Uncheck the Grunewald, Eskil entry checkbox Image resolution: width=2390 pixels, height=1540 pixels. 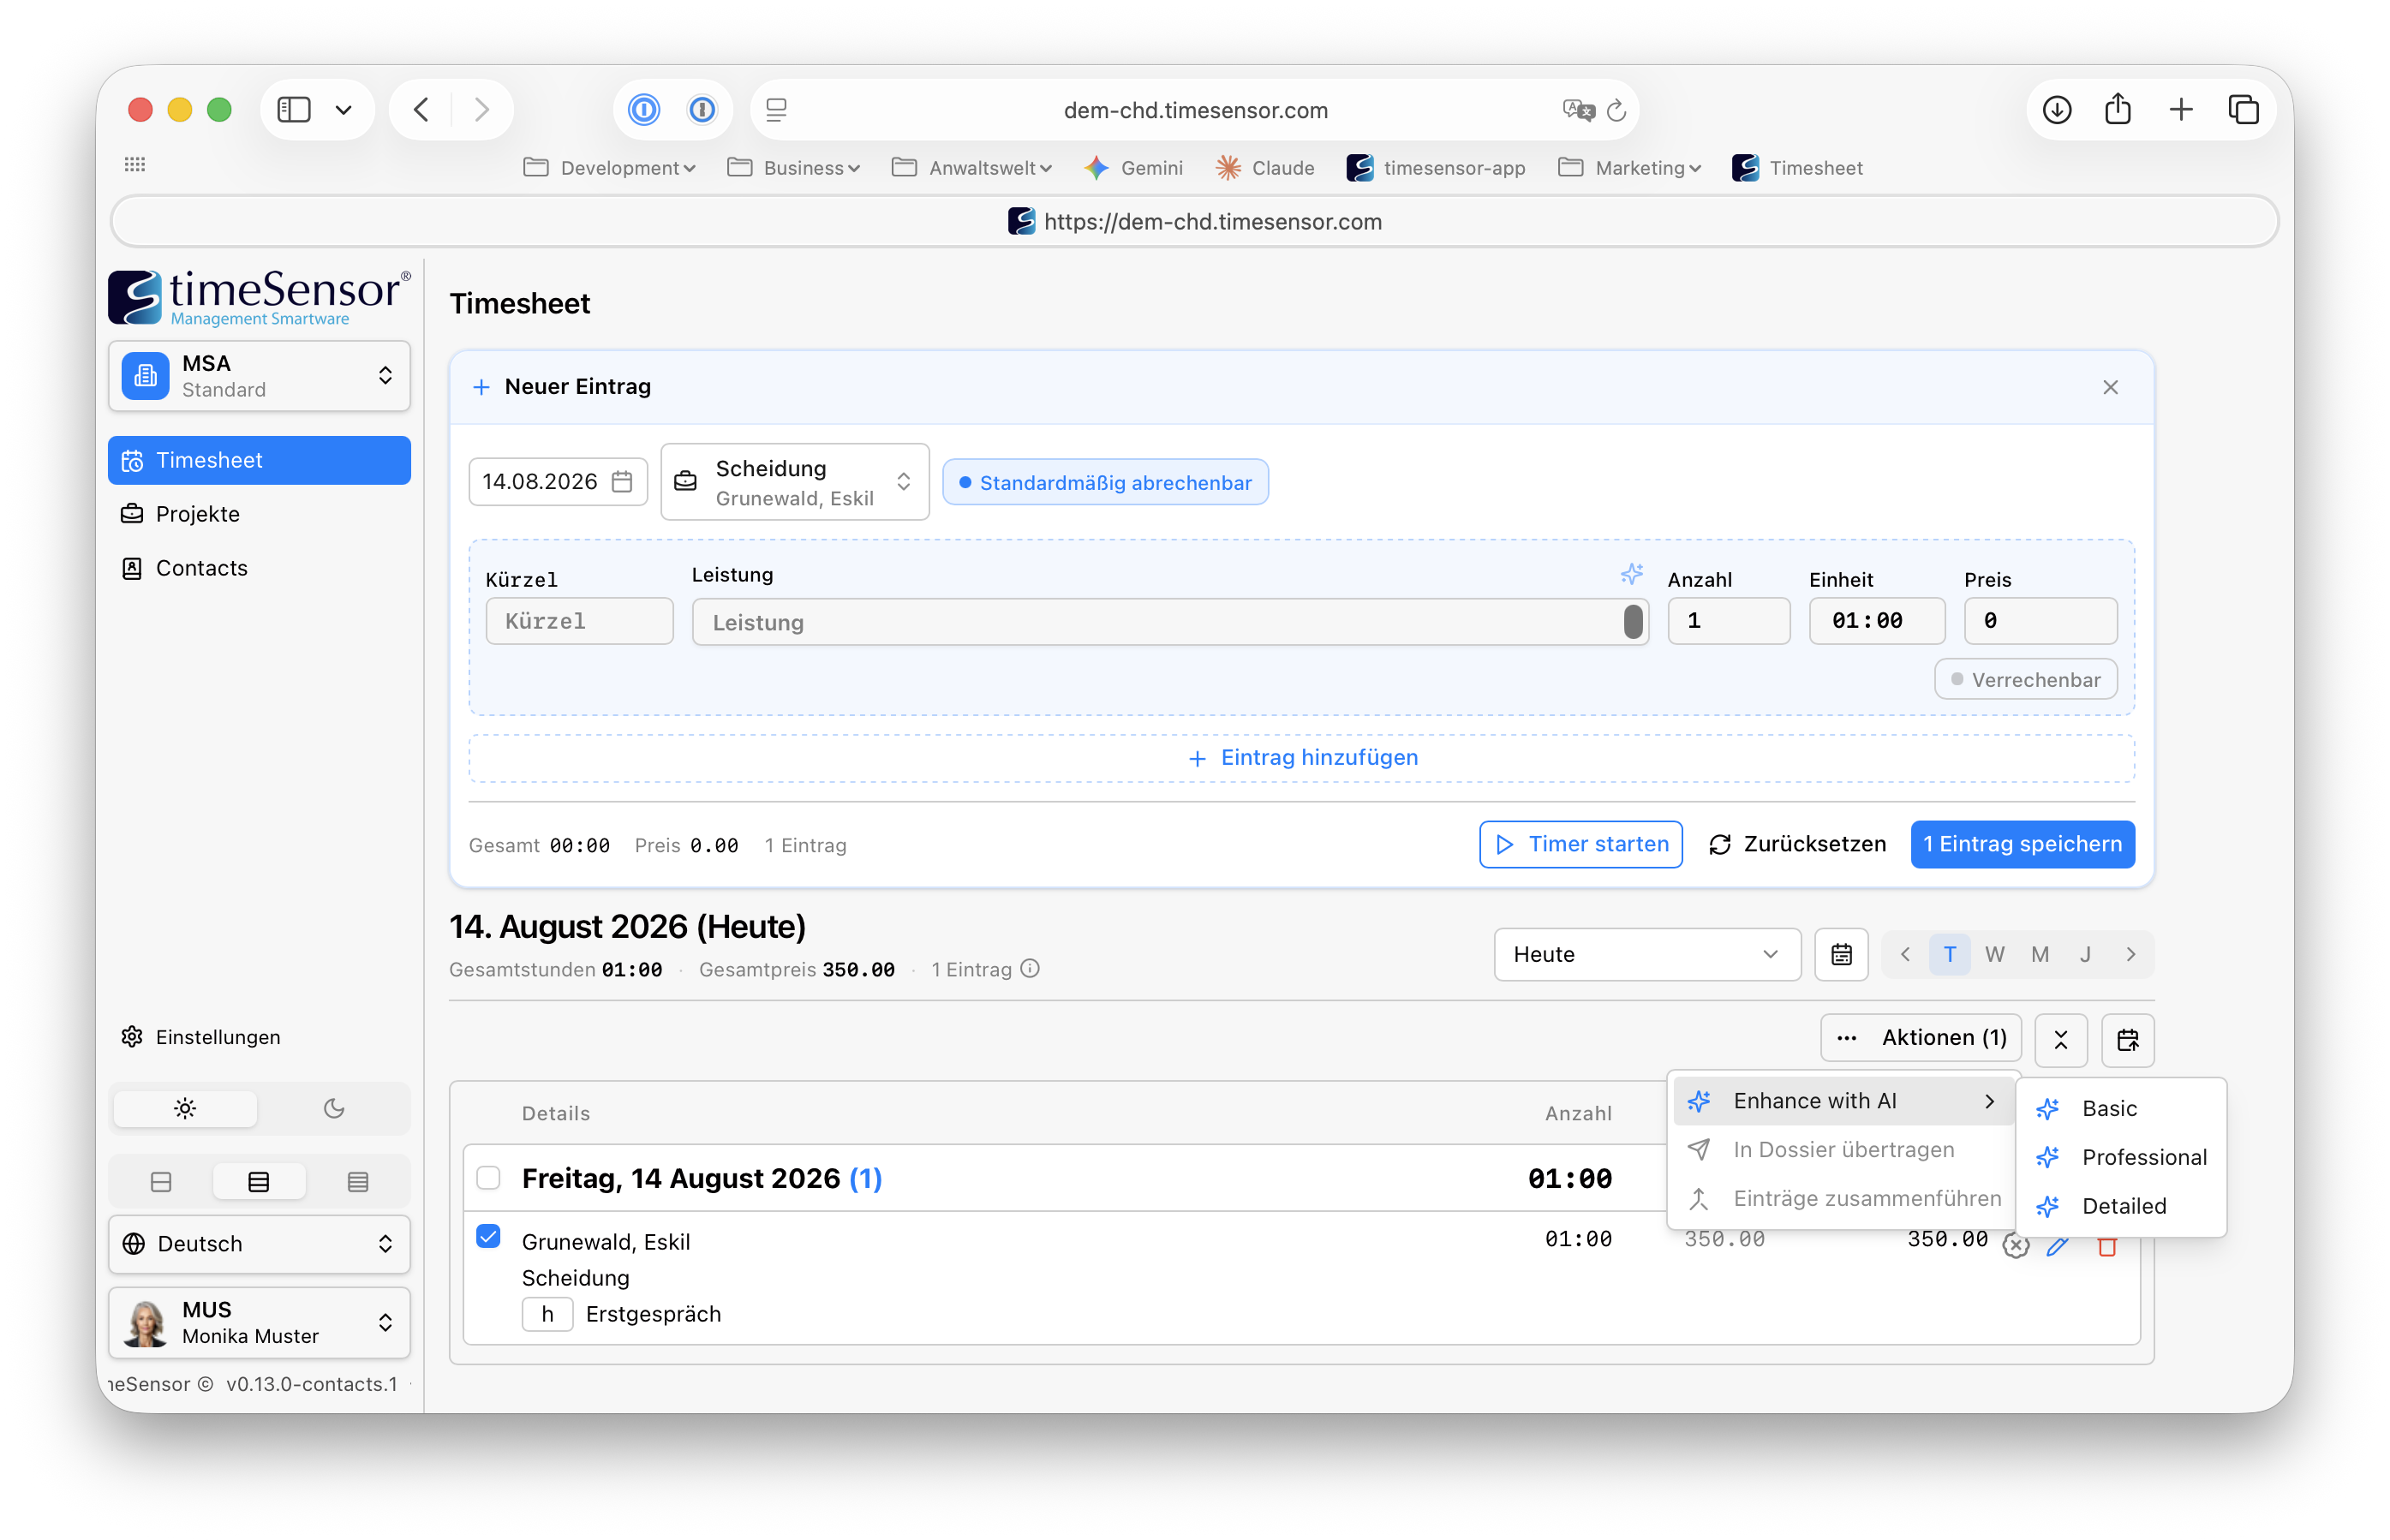(488, 1238)
